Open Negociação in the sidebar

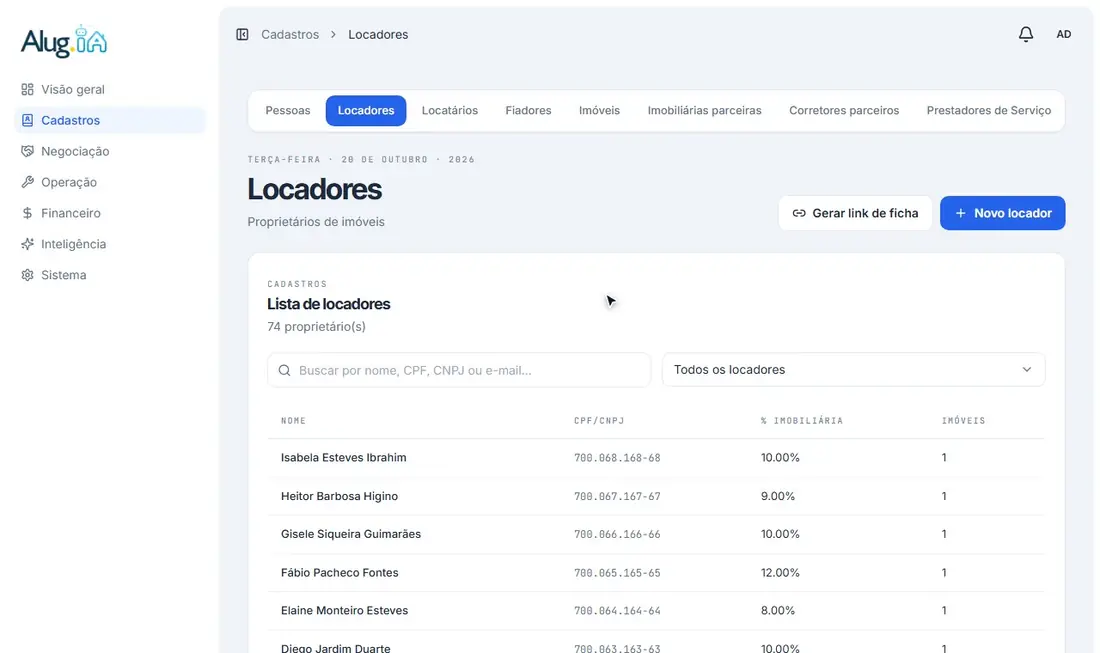coord(110,151)
